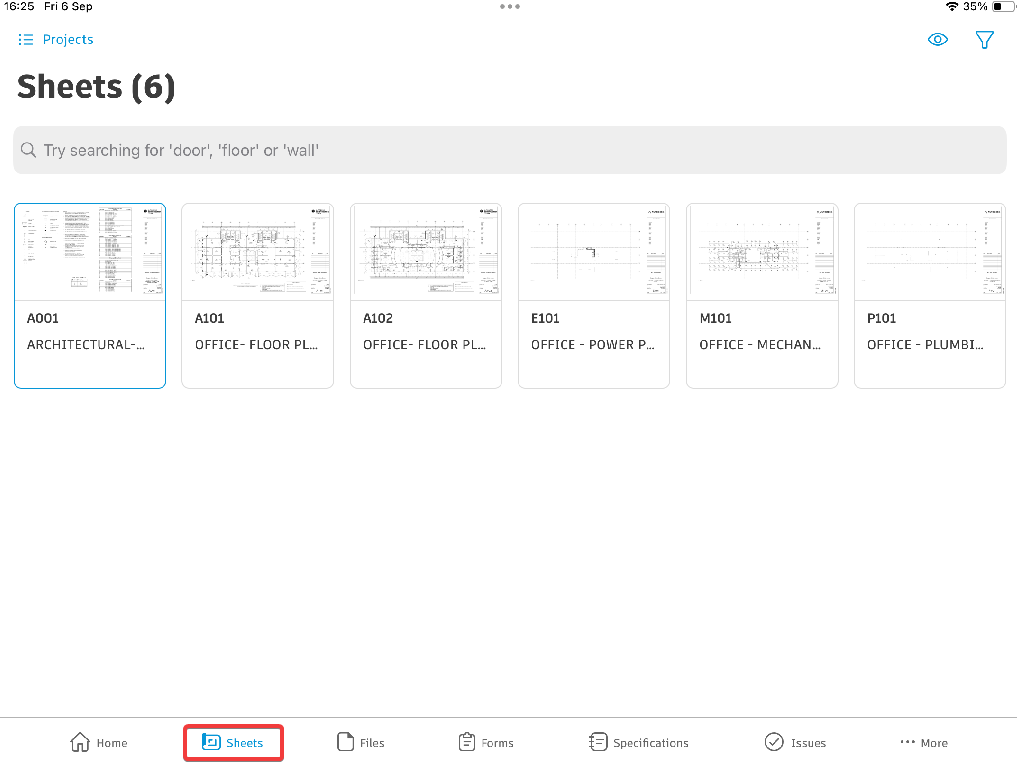Image resolution: width=1017 pixels, height=764 pixels.
Task: Switch to the Home tab label
Action: (112, 743)
